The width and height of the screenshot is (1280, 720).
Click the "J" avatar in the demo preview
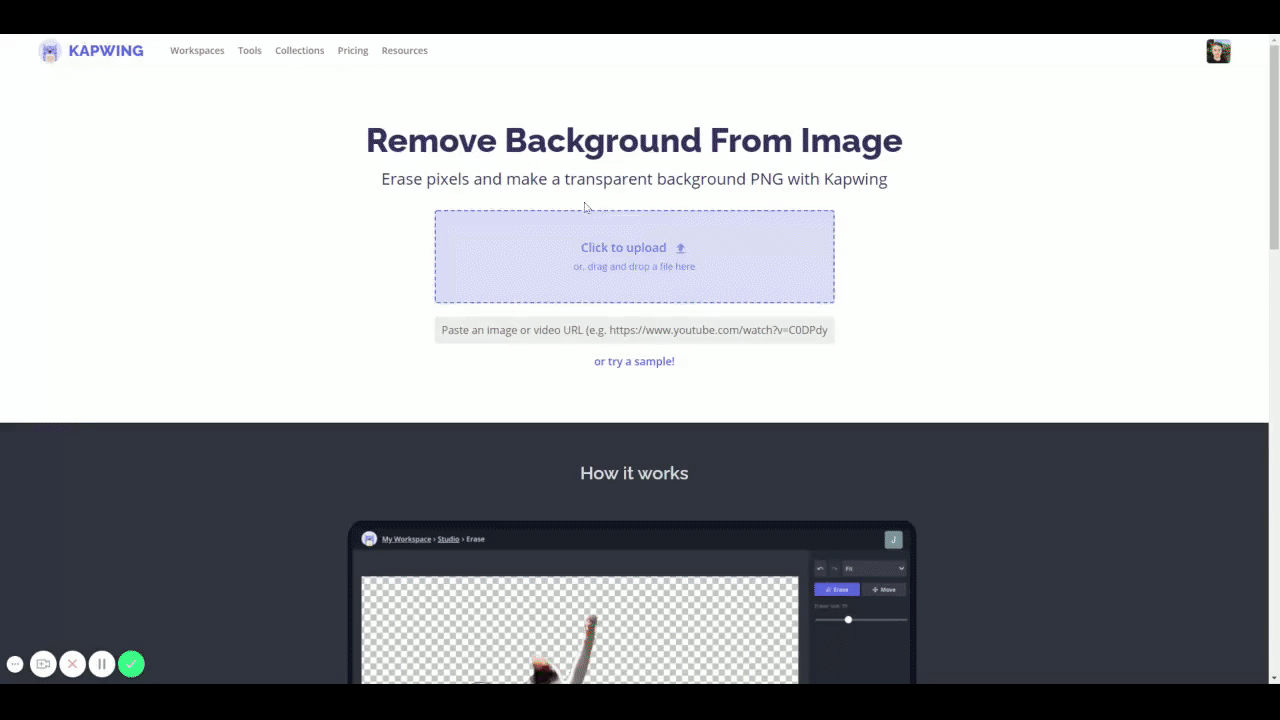tap(894, 540)
